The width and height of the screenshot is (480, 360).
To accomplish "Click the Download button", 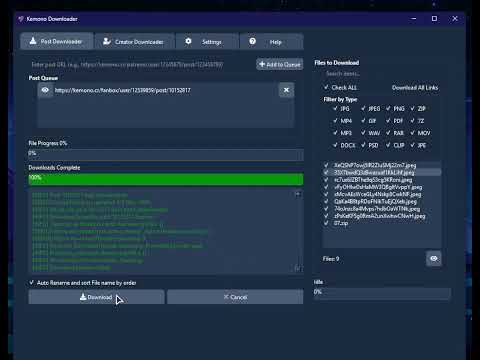I will pos(97,297).
